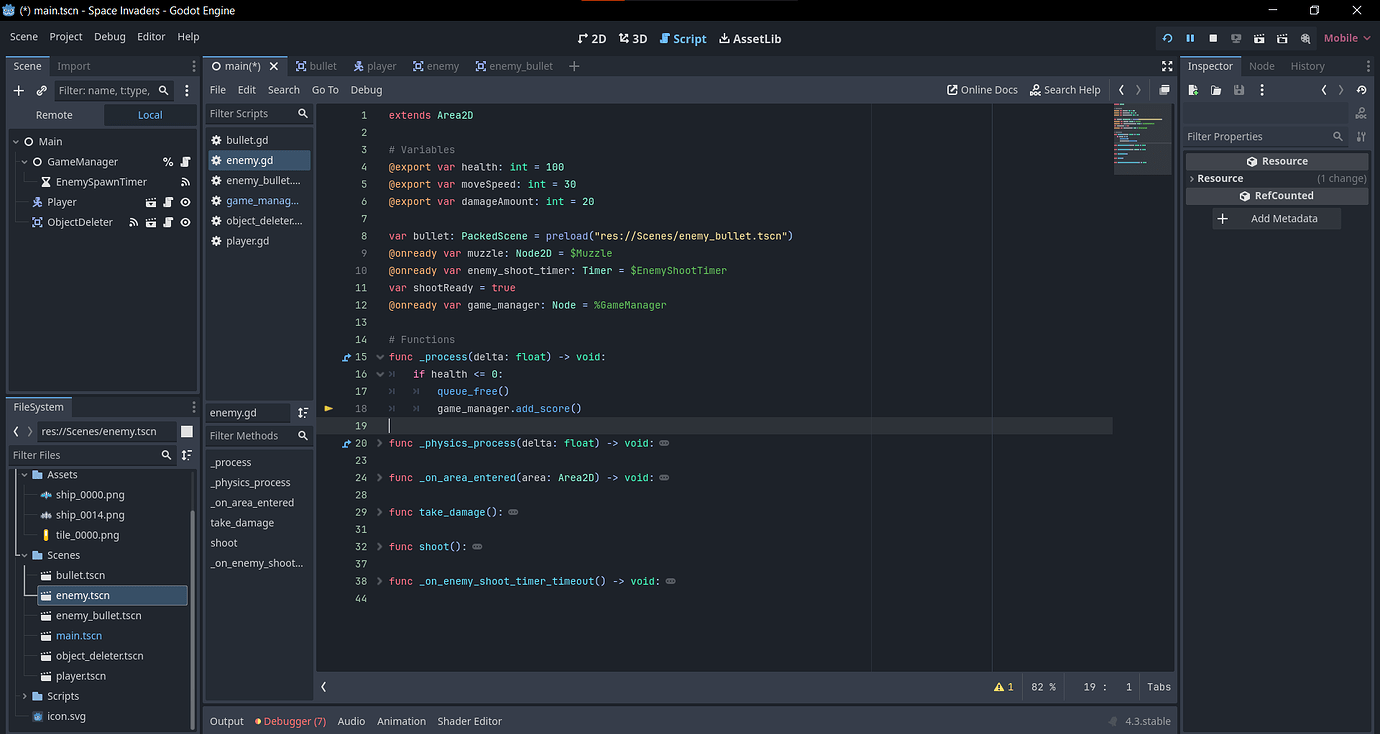
Task: Toggle FileSystem split mode
Action: tap(187, 431)
